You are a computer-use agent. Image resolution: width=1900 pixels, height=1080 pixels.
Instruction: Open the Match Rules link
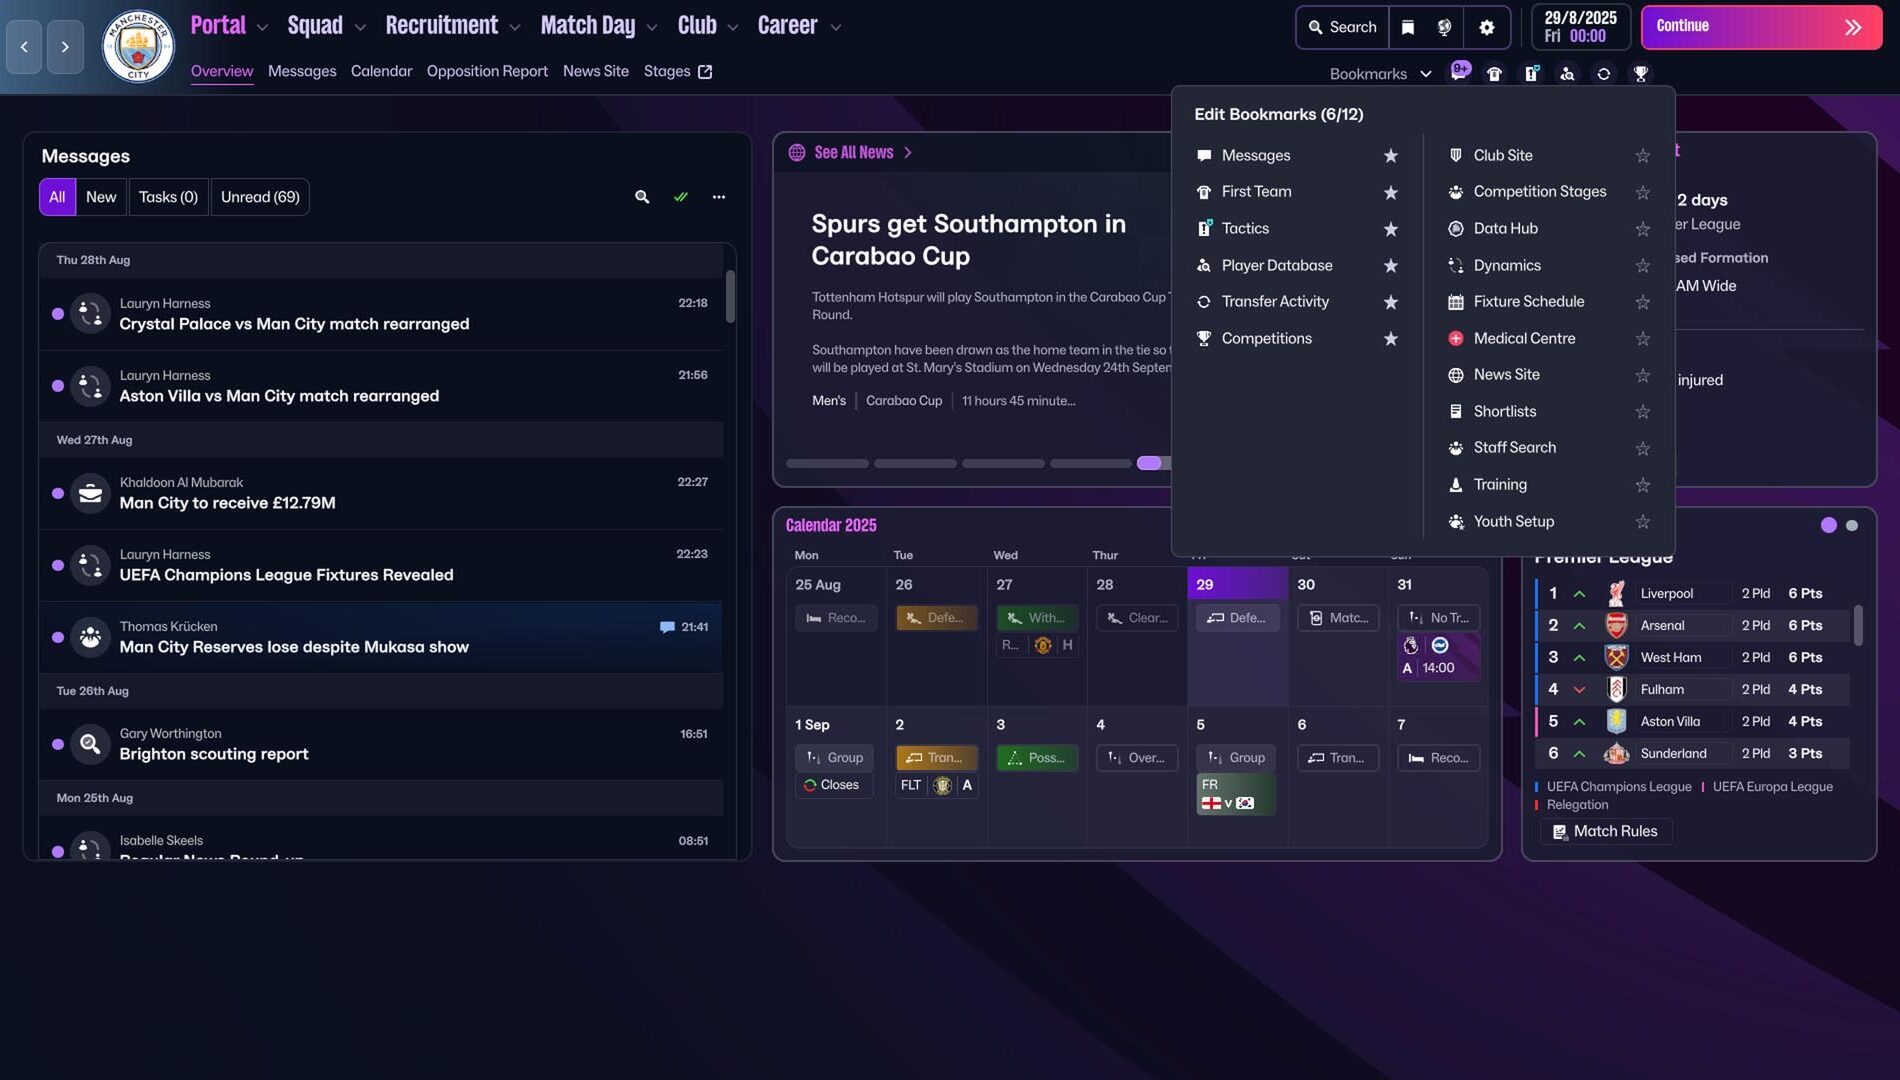tap(1604, 831)
